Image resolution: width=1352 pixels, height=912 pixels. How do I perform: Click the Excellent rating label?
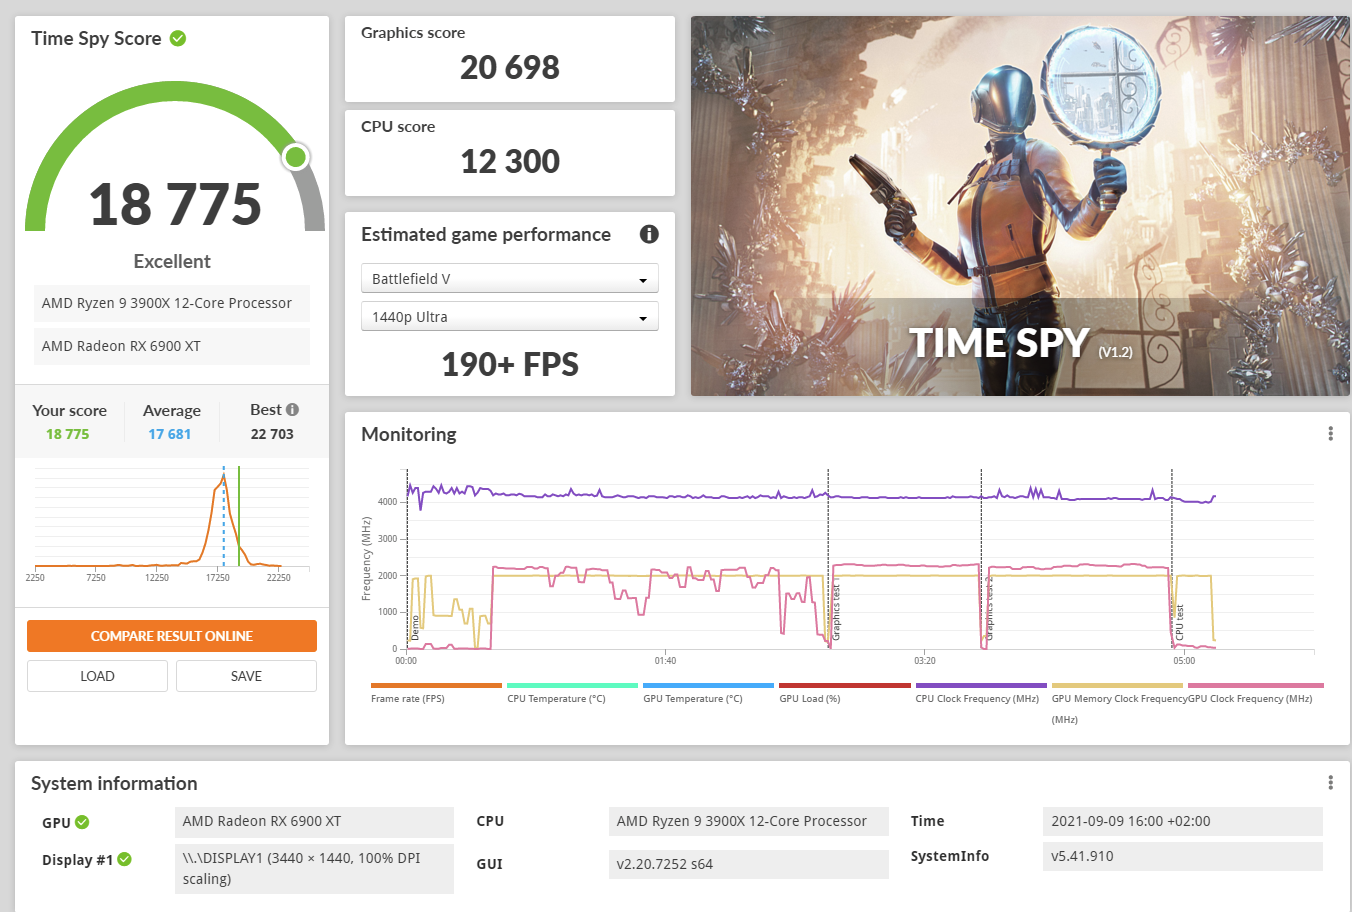click(172, 261)
